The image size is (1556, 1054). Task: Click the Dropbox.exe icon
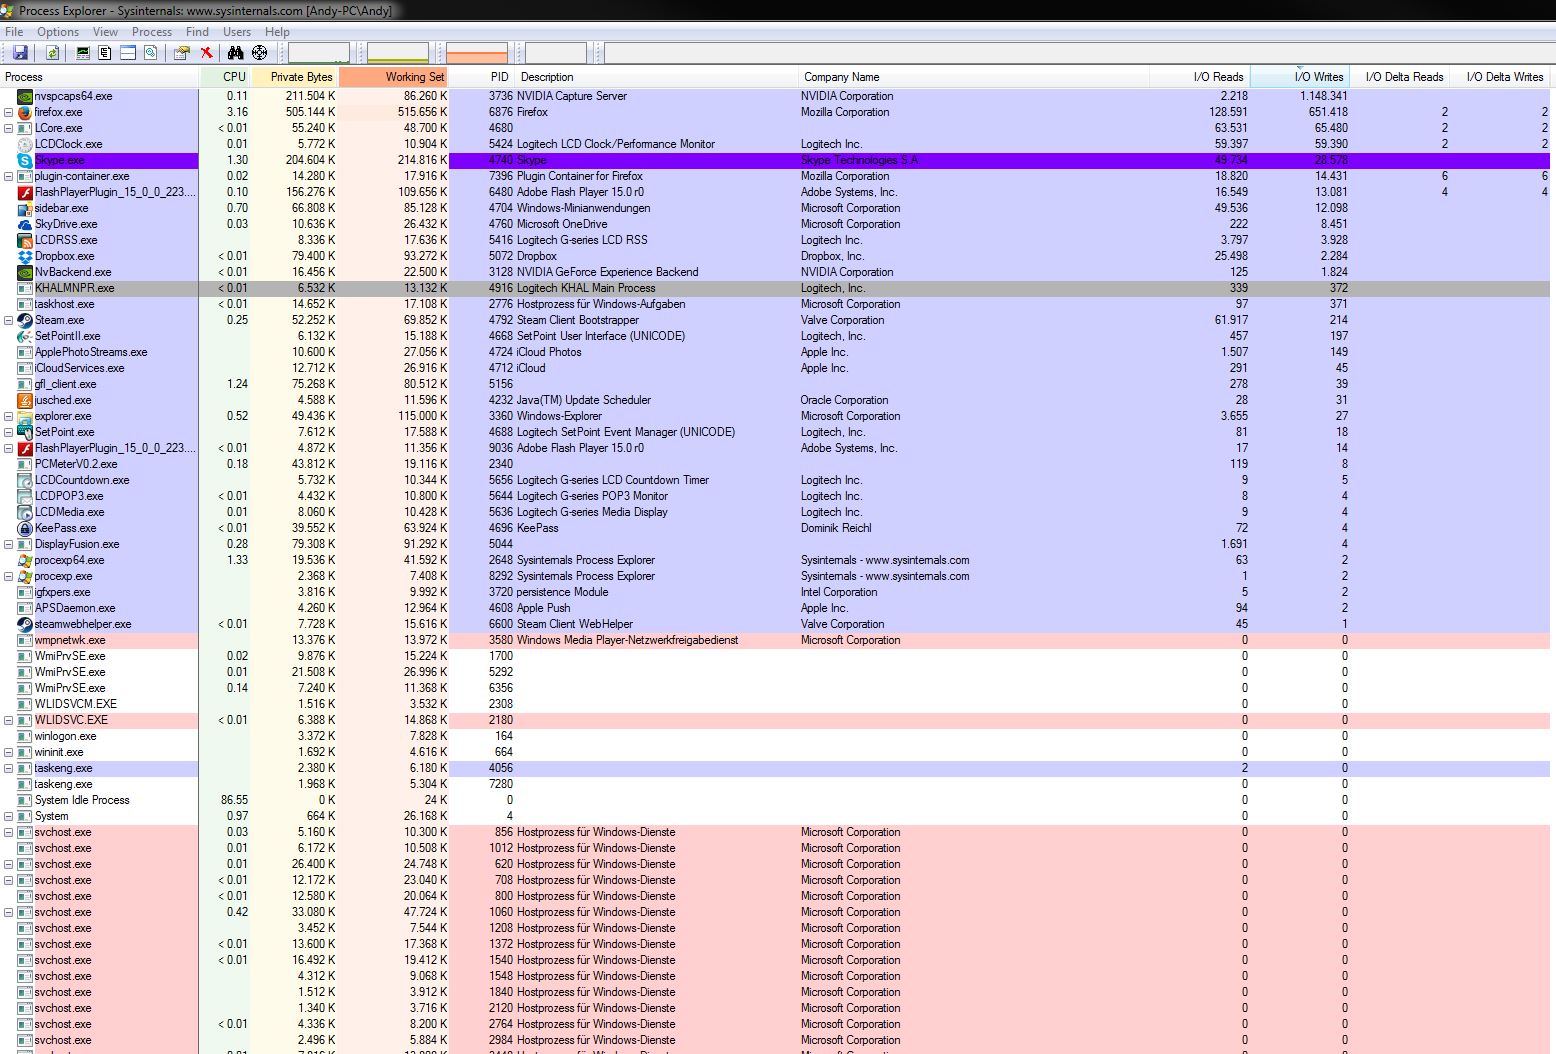click(25, 256)
